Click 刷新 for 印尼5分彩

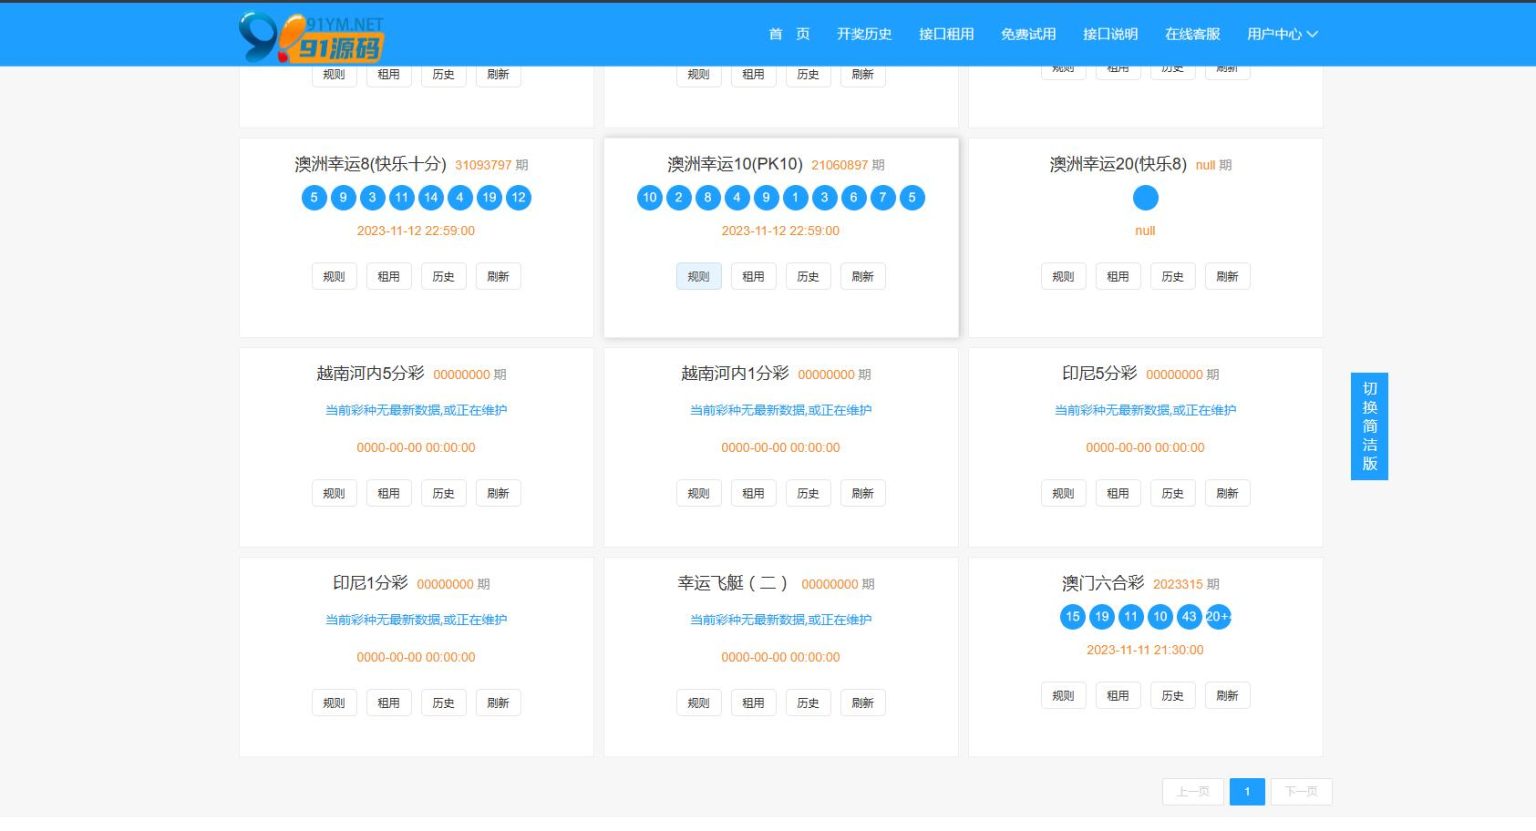(1227, 494)
